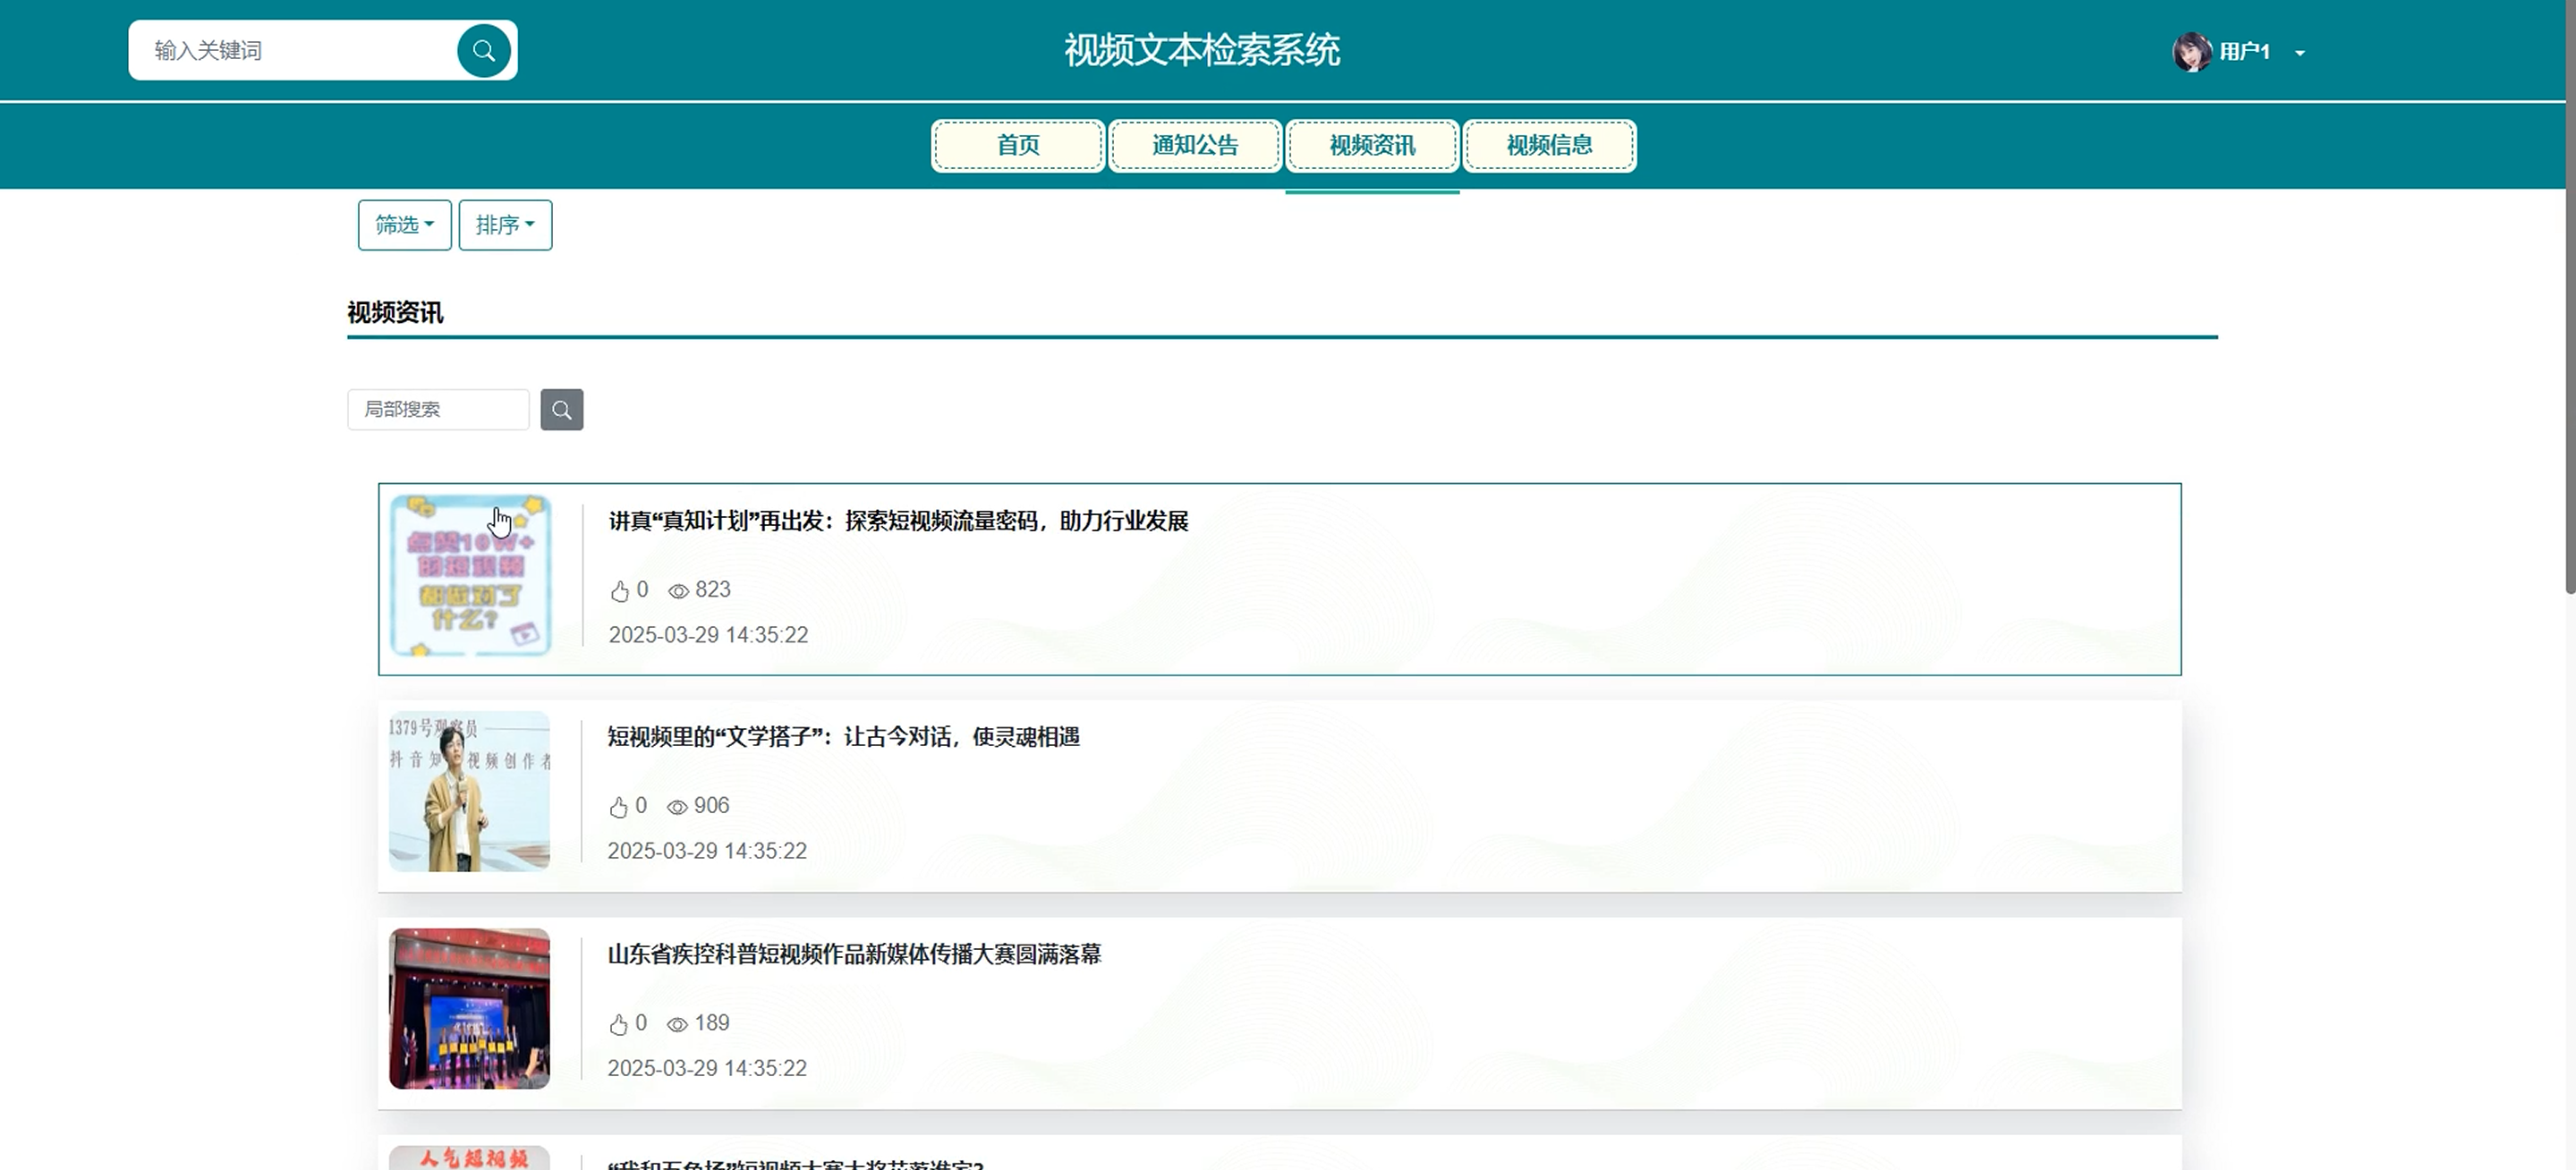Open the 排序 sort dropdown
This screenshot has height=1170, width=2576.
pyautogui.click(x=505, y=225)
